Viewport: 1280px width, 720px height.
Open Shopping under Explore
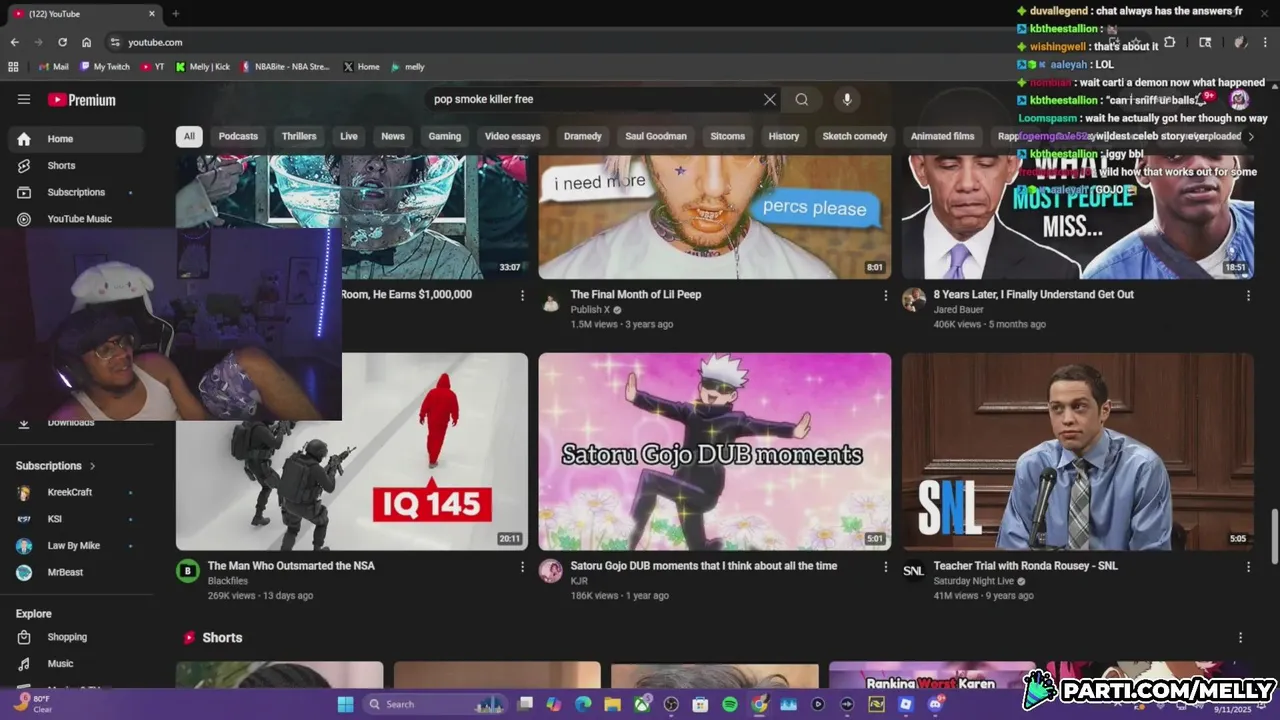76,637
